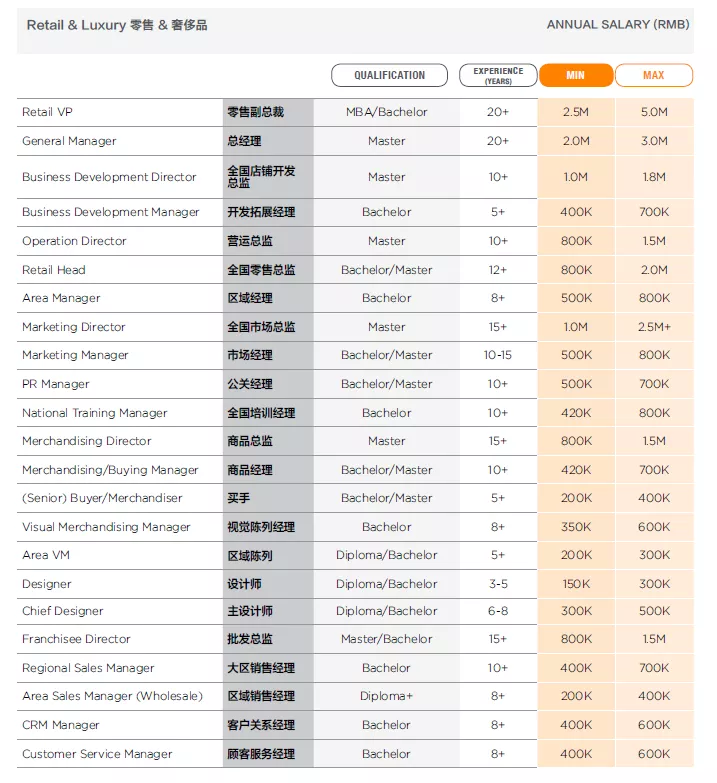Click '6-8' experience for Chief Designer

pyautogui.click(x=498, y=611)
